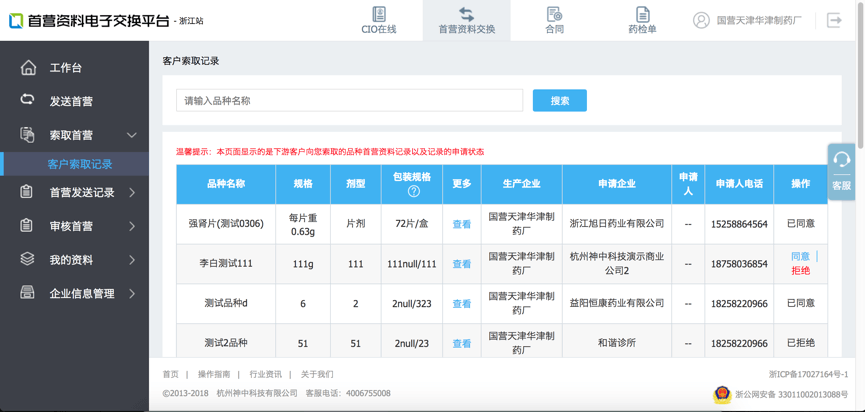Screen dimensions: 865x412
Task: Expand the 首营发送记录 chevron
Action: point(132,192)
